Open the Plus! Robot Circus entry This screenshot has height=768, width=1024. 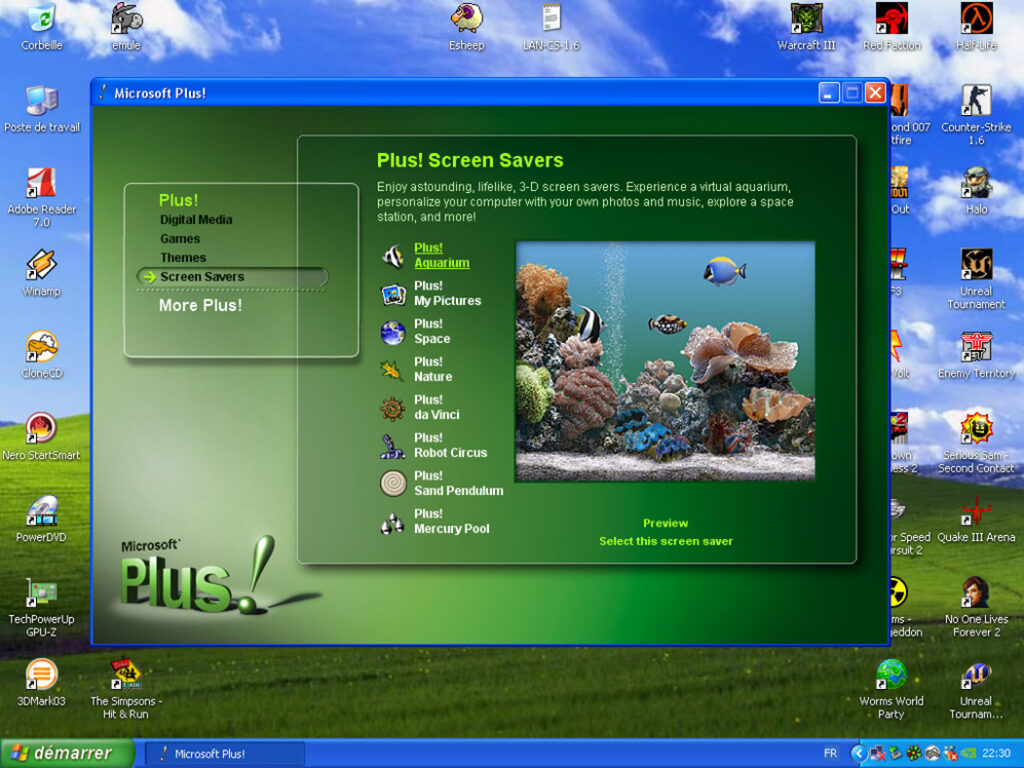tap(451, 445)
